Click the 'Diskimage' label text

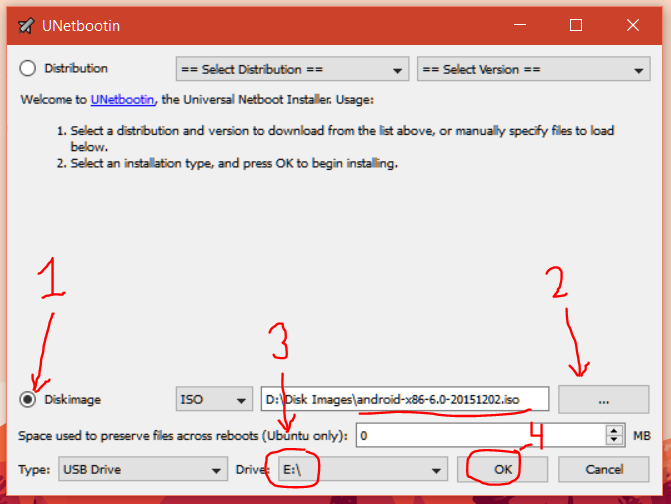(73, 400)
